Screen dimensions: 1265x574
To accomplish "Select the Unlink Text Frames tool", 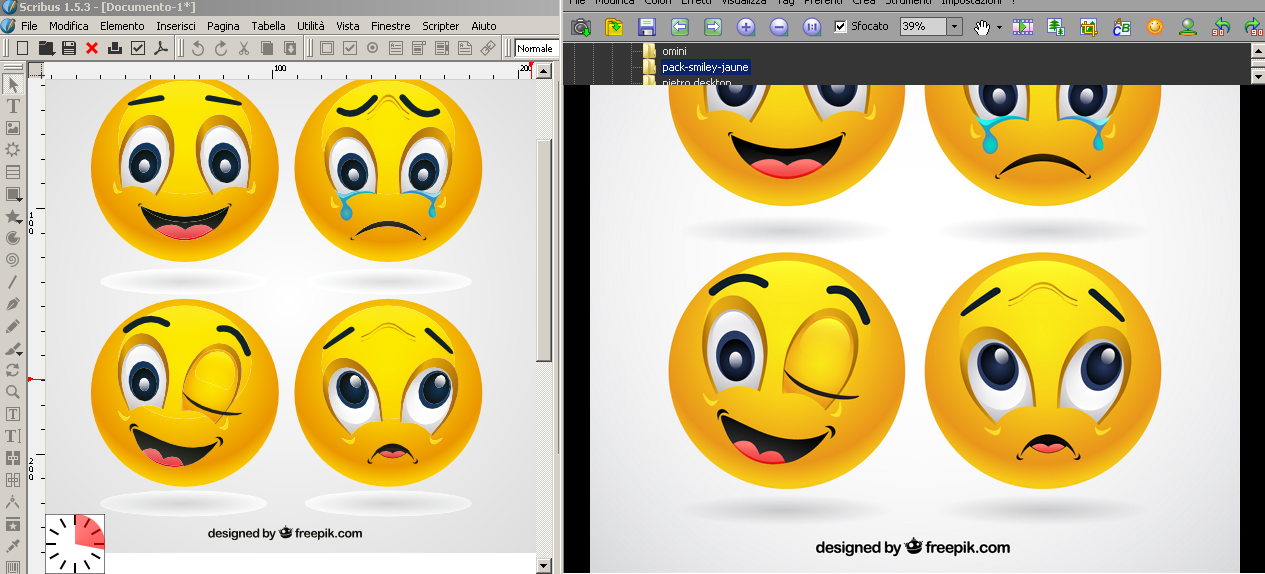I will (x=13, y=480).
